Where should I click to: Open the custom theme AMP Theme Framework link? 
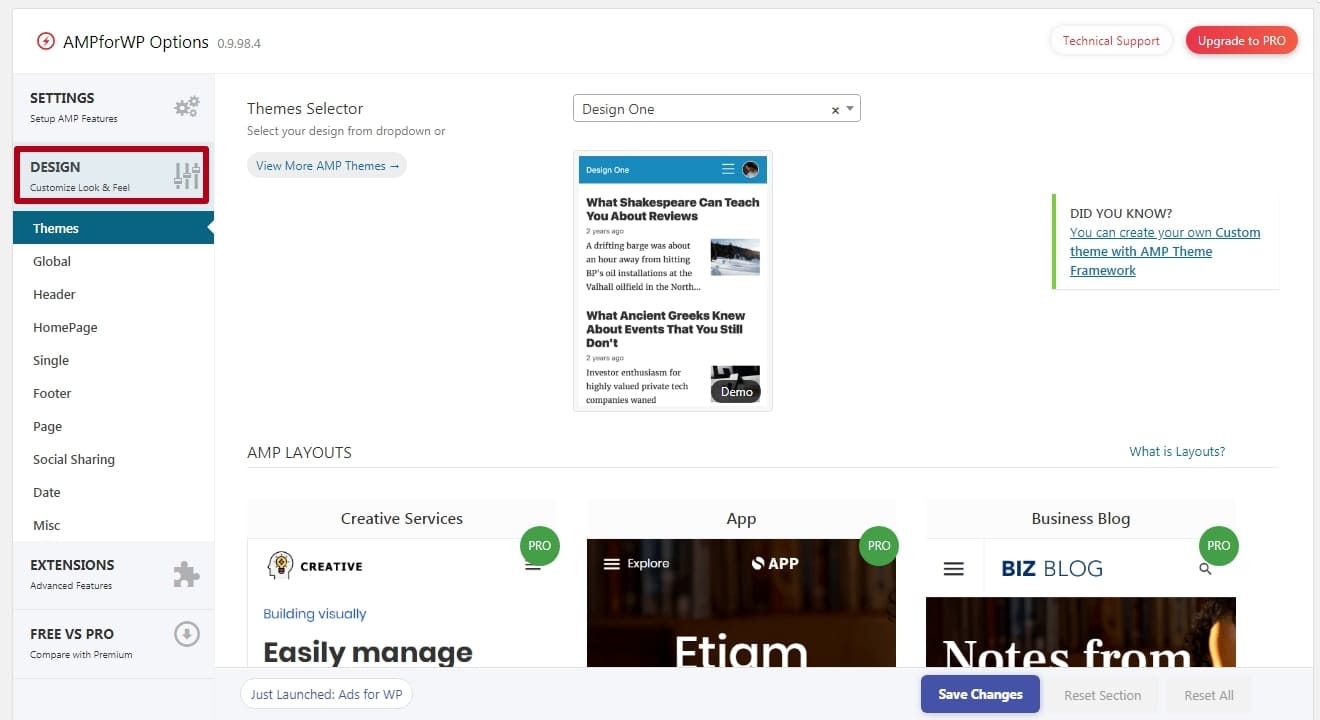click(x=1165, y=251)
